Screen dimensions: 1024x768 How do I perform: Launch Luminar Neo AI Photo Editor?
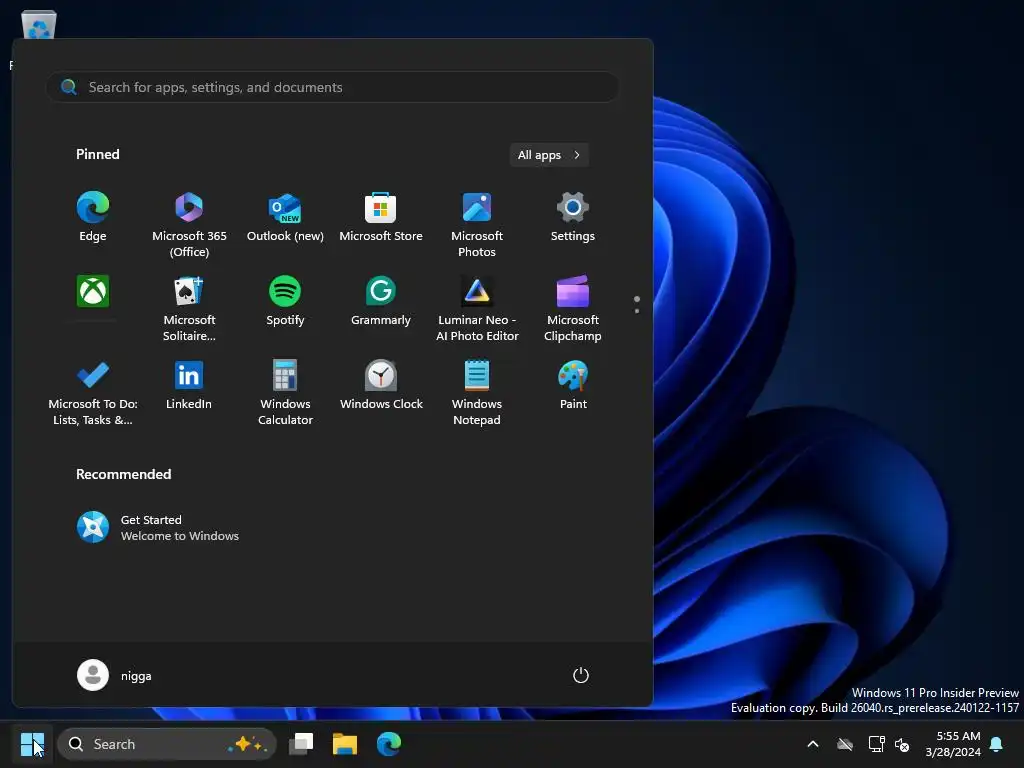tap(477, 309)
